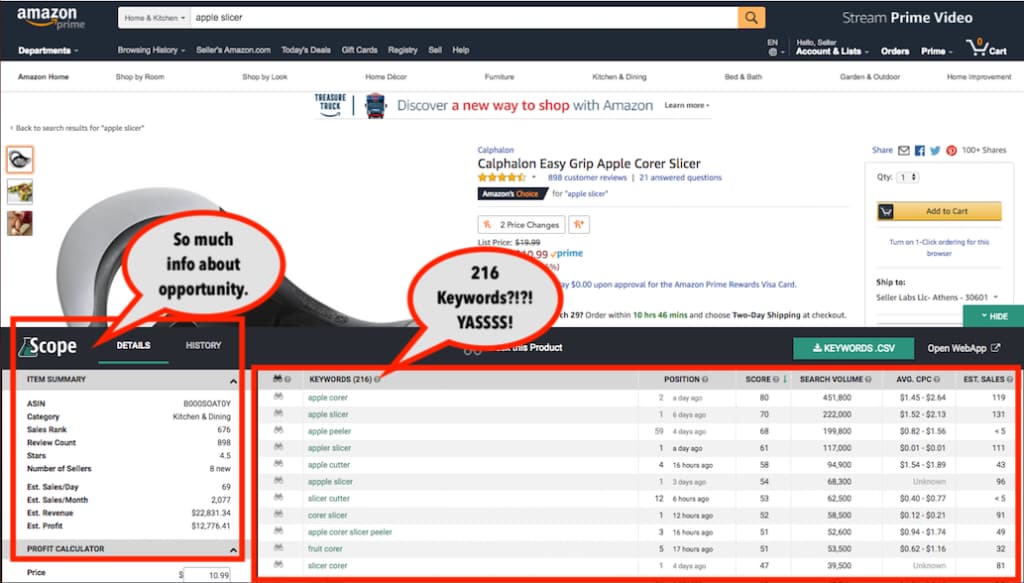Click the star rating of the product

[x=502, y=178]
